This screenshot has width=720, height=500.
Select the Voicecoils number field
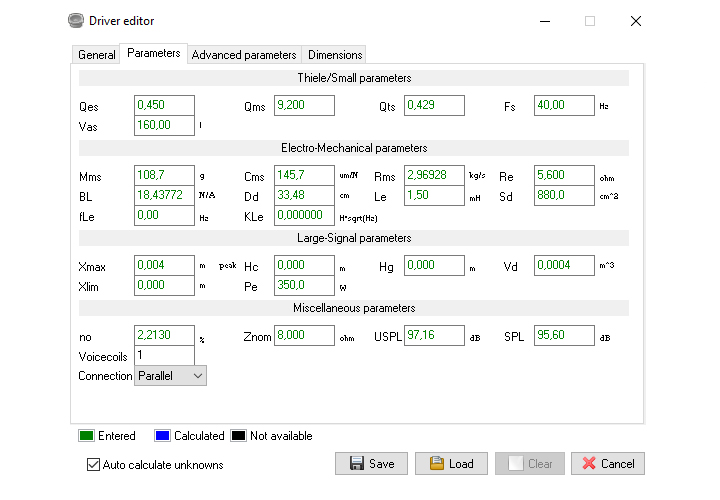163,356
